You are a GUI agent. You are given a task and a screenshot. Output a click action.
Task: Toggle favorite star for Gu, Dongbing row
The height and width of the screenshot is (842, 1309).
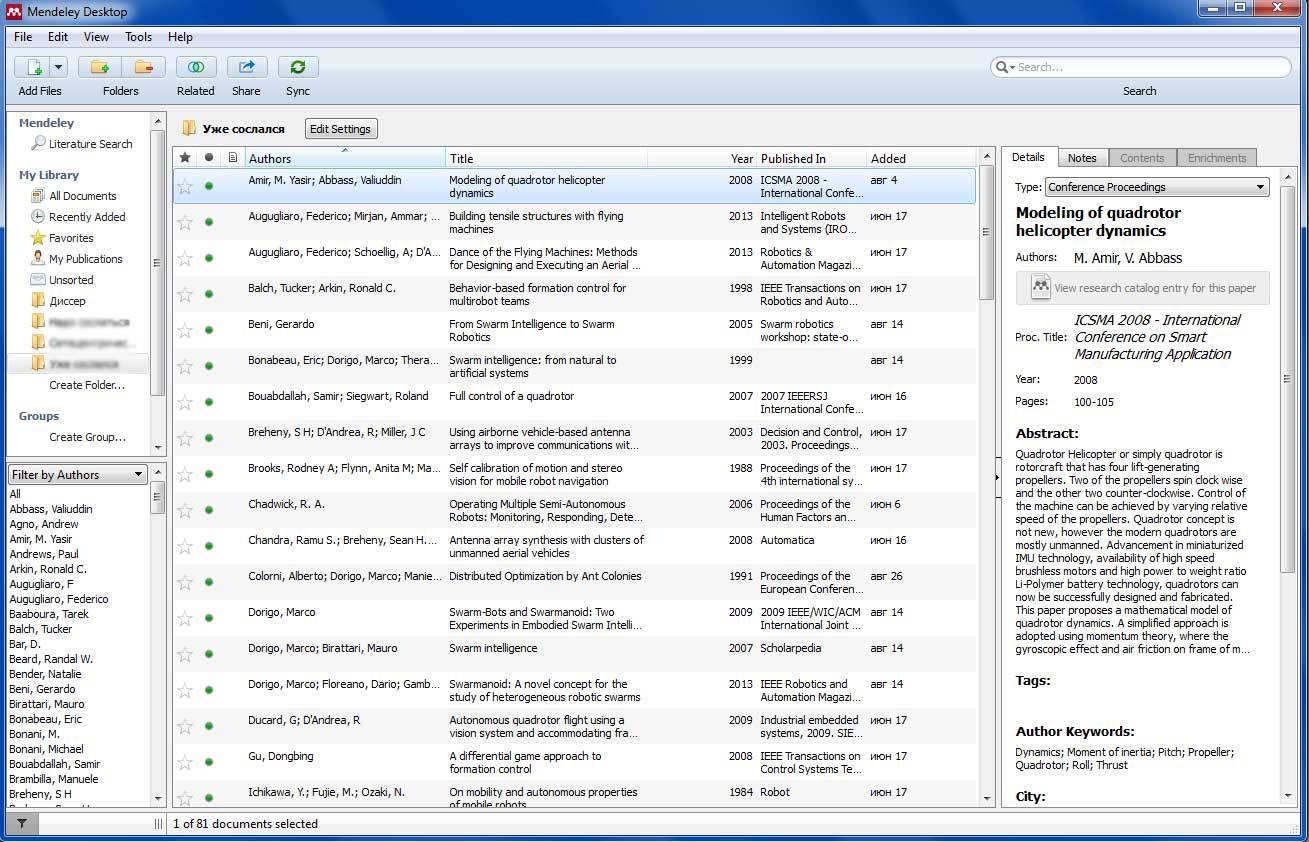click(185, 763)
